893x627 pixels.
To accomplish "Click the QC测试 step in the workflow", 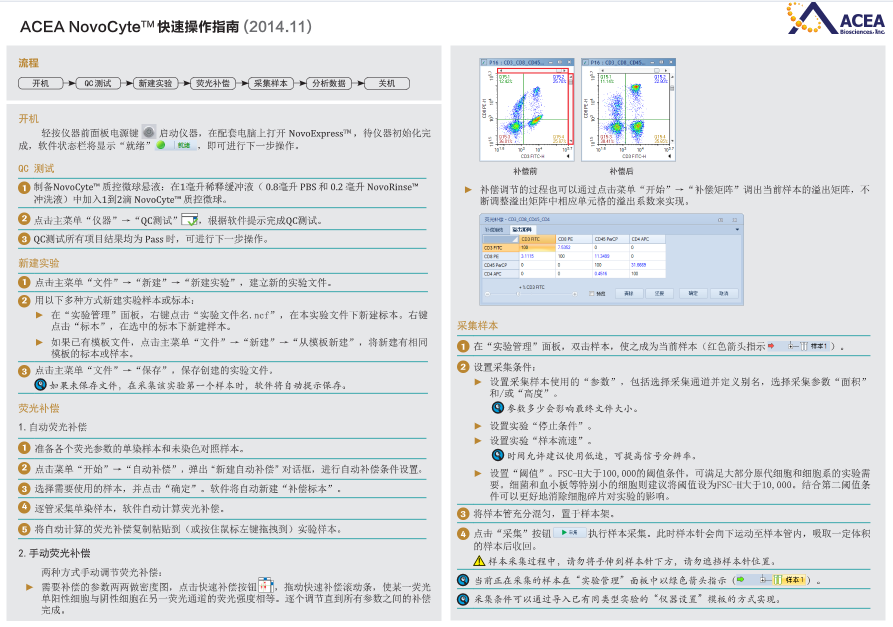I will pyautogui.click(x=98, y=83).
